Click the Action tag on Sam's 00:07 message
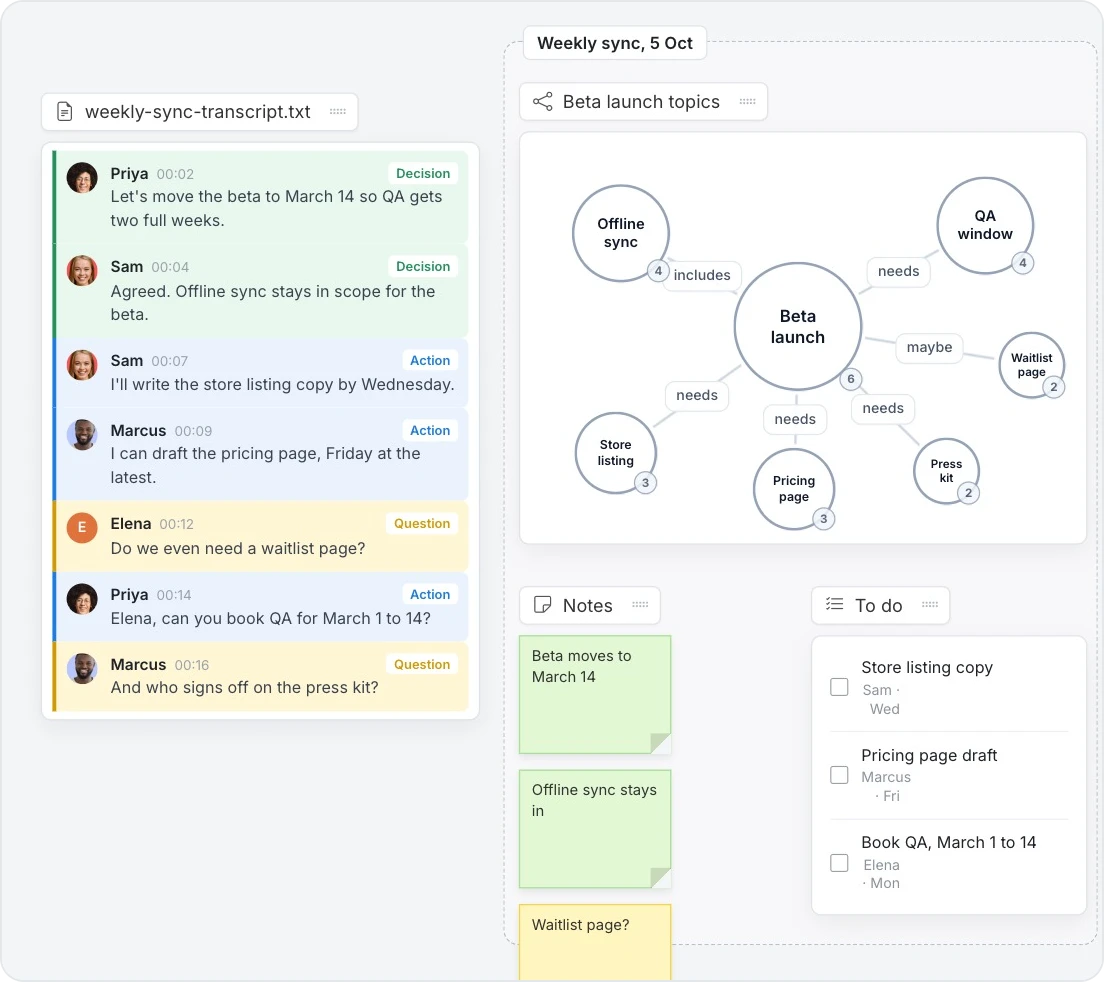The width and height of the screenshot is (1104, 982). [x=429, y=360]
